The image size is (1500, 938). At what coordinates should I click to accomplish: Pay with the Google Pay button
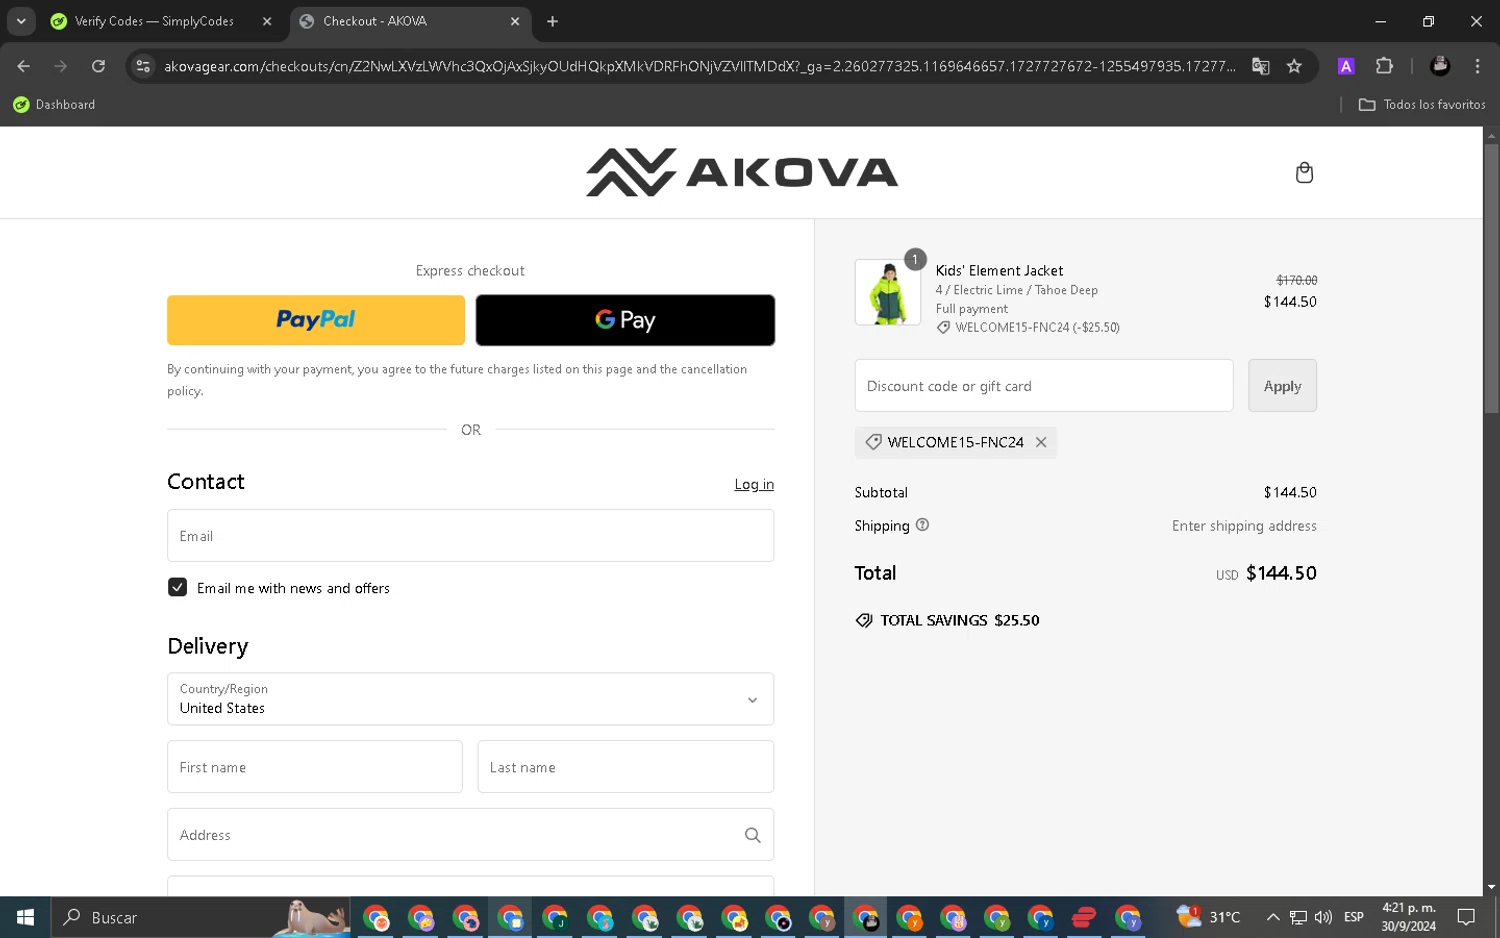(625, 320)
